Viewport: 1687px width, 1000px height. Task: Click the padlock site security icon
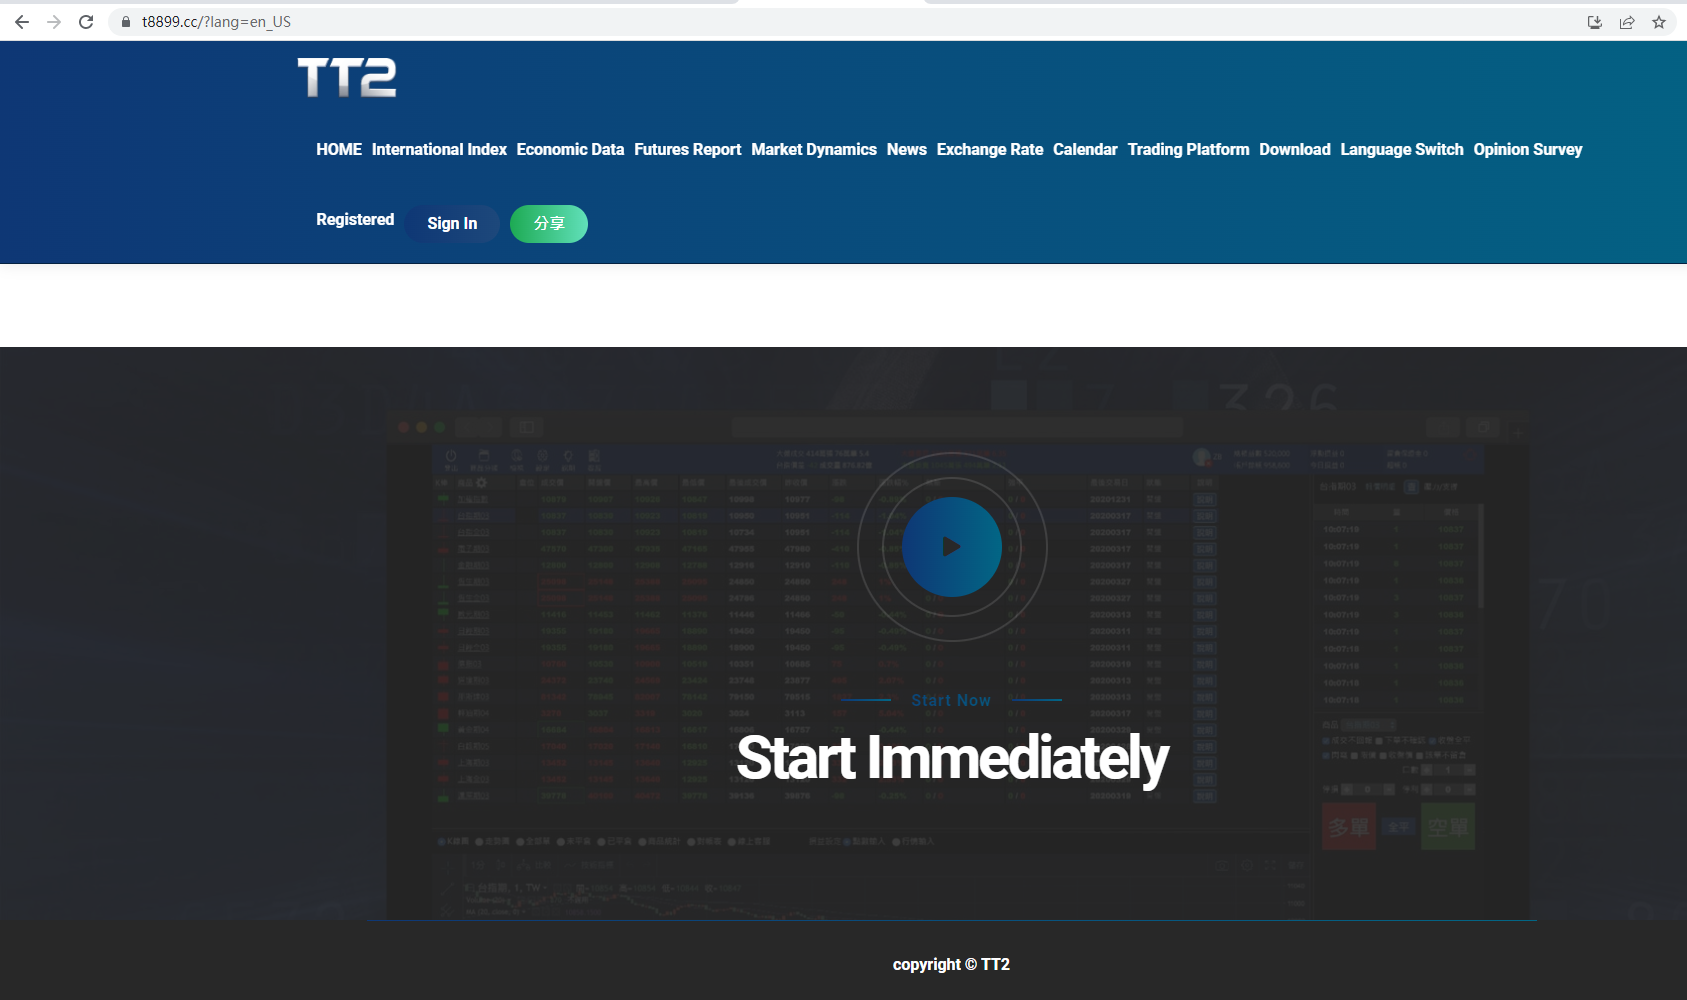coord(126,22)
